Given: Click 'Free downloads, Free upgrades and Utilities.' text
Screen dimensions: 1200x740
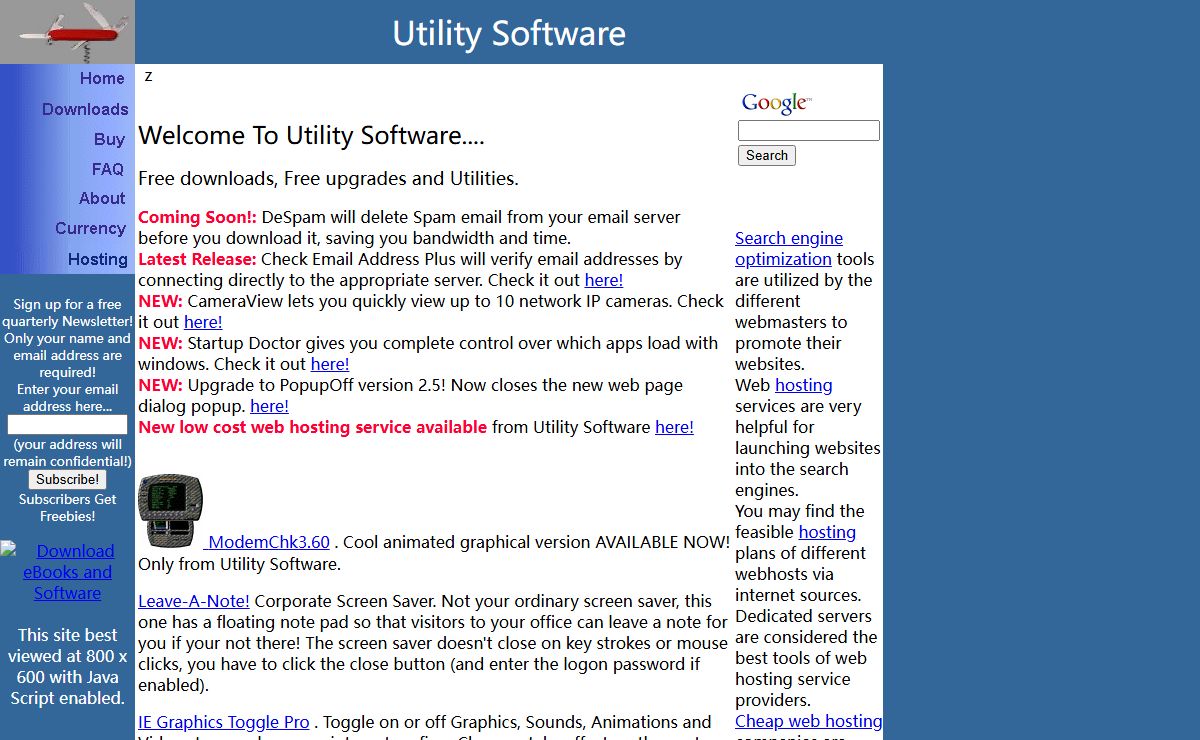Looking at the screenshot, I should (x=328, y=179).
